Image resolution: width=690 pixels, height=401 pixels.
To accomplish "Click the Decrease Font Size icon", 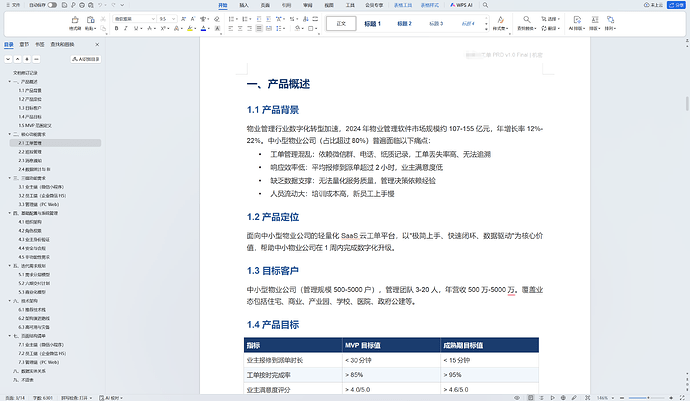I will [x=193, y=19].
